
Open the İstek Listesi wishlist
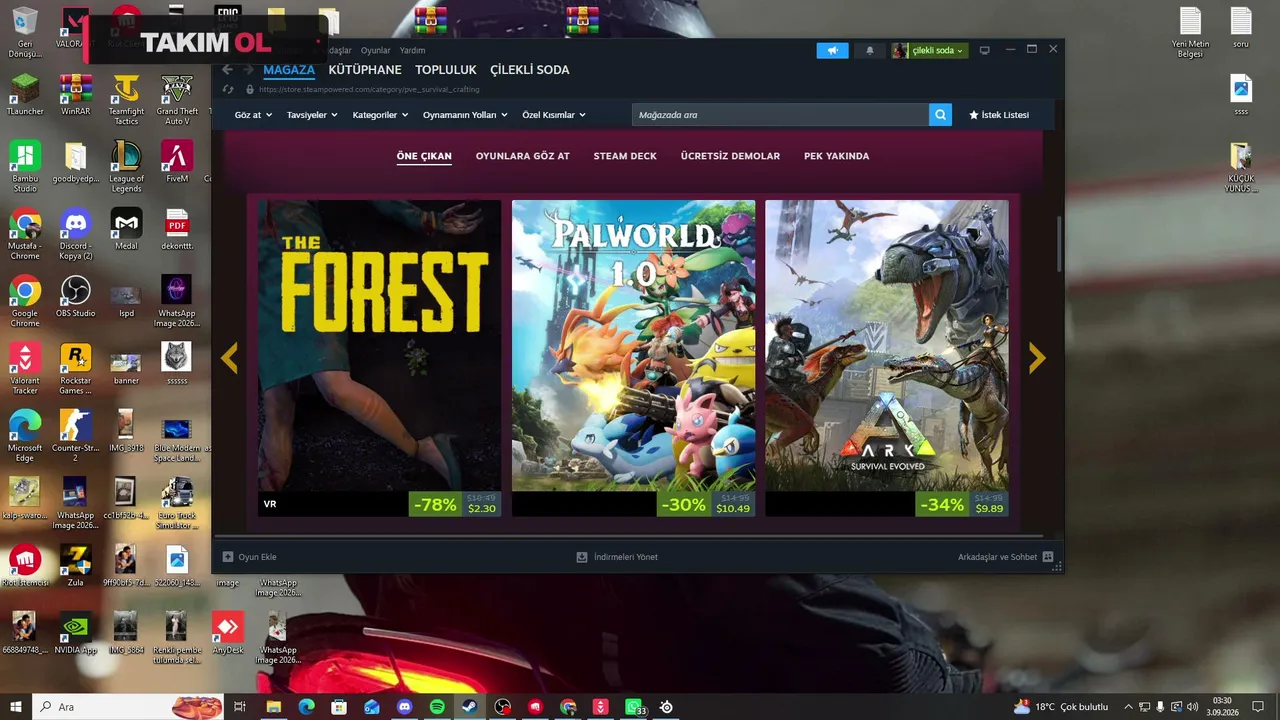(999, 115)
